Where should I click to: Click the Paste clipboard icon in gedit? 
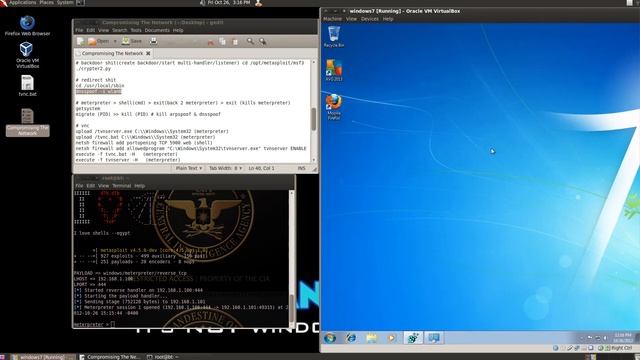point(235,42)
